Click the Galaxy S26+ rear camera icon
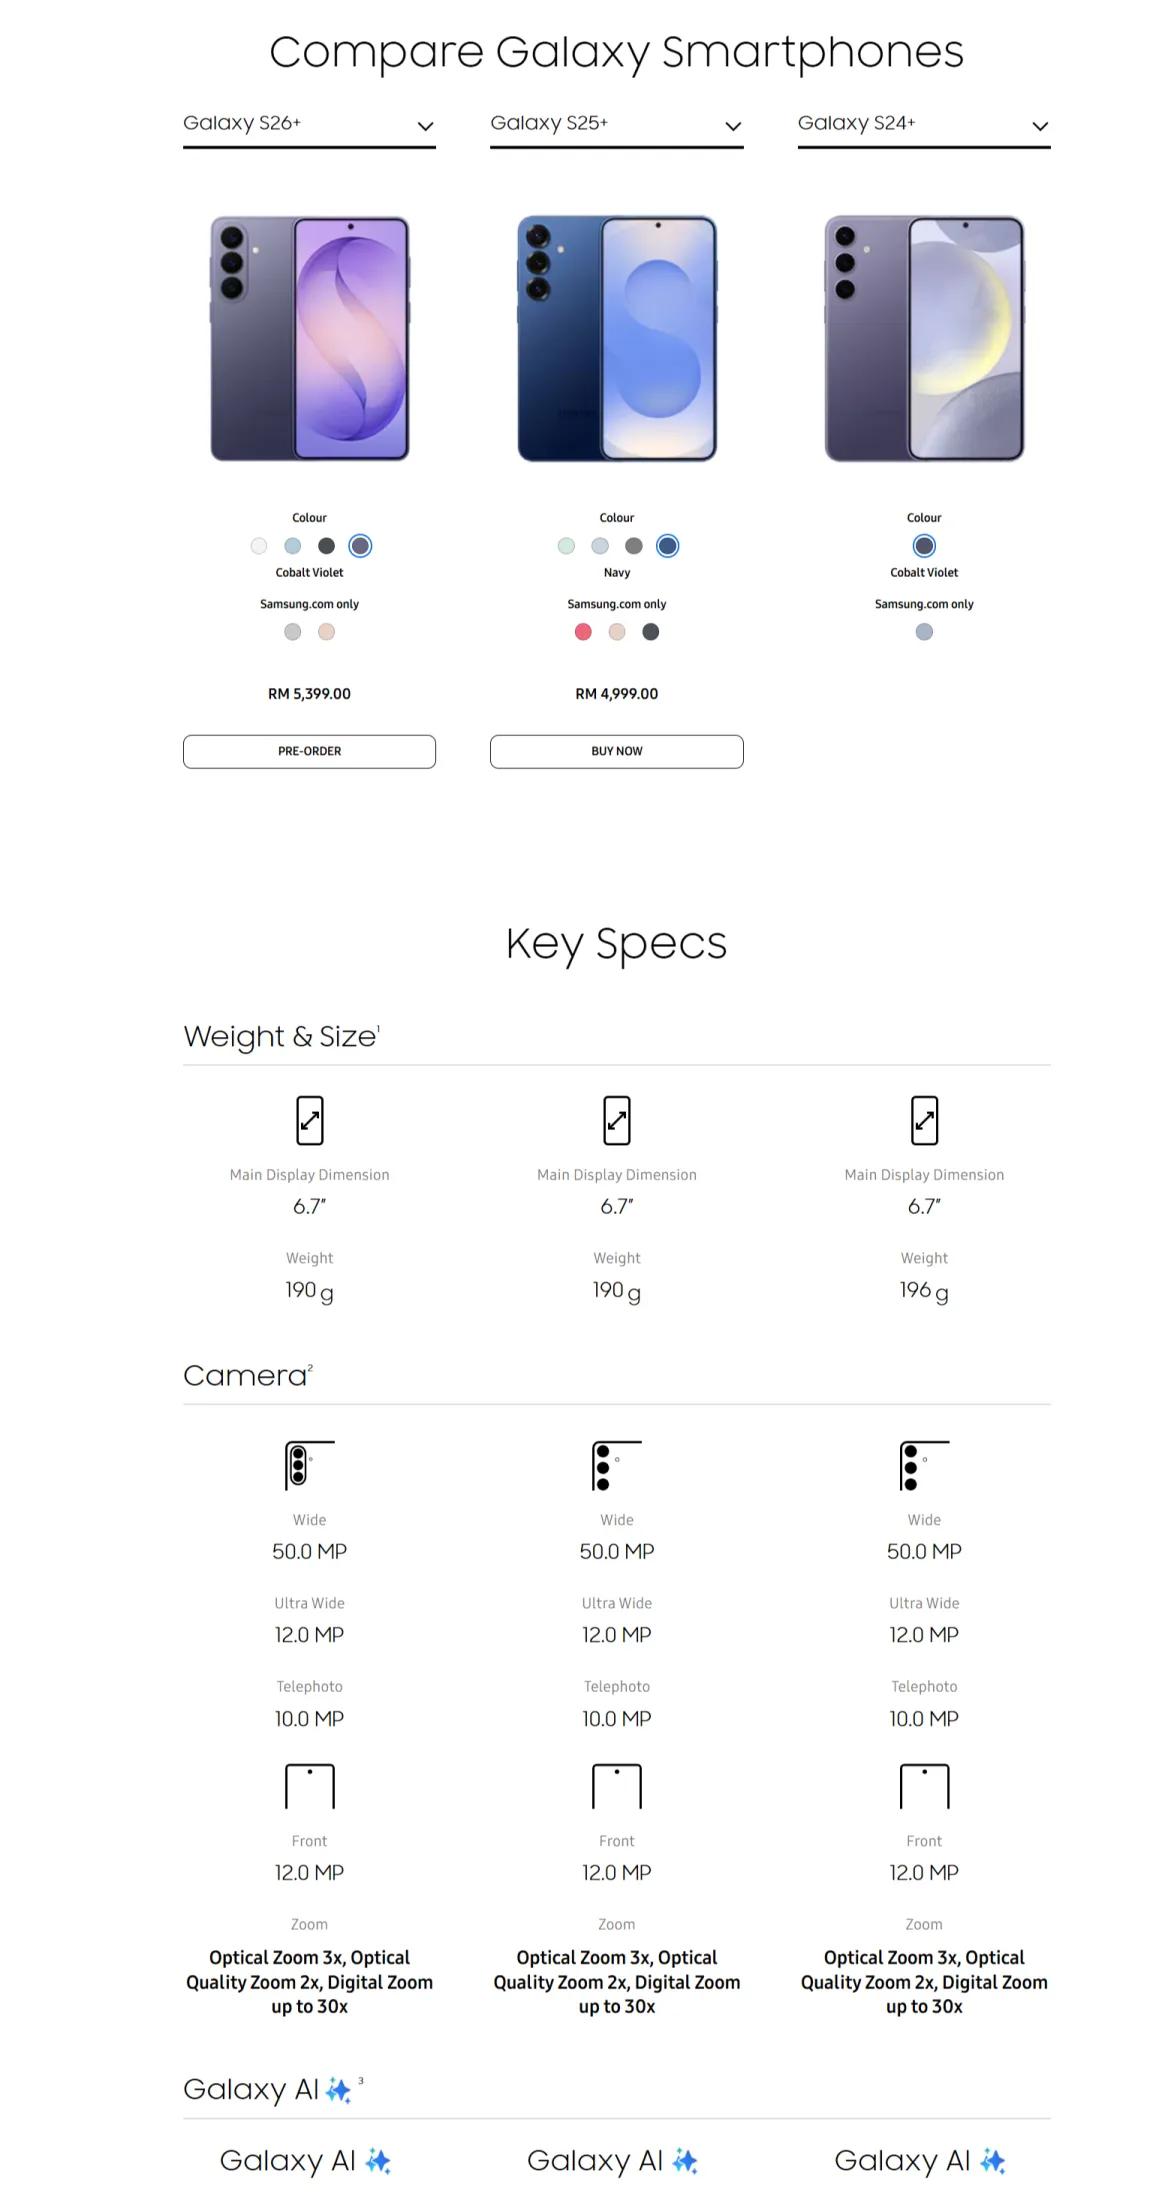Viewport: 1174px width, 2200px height. tap(308, 1465)
